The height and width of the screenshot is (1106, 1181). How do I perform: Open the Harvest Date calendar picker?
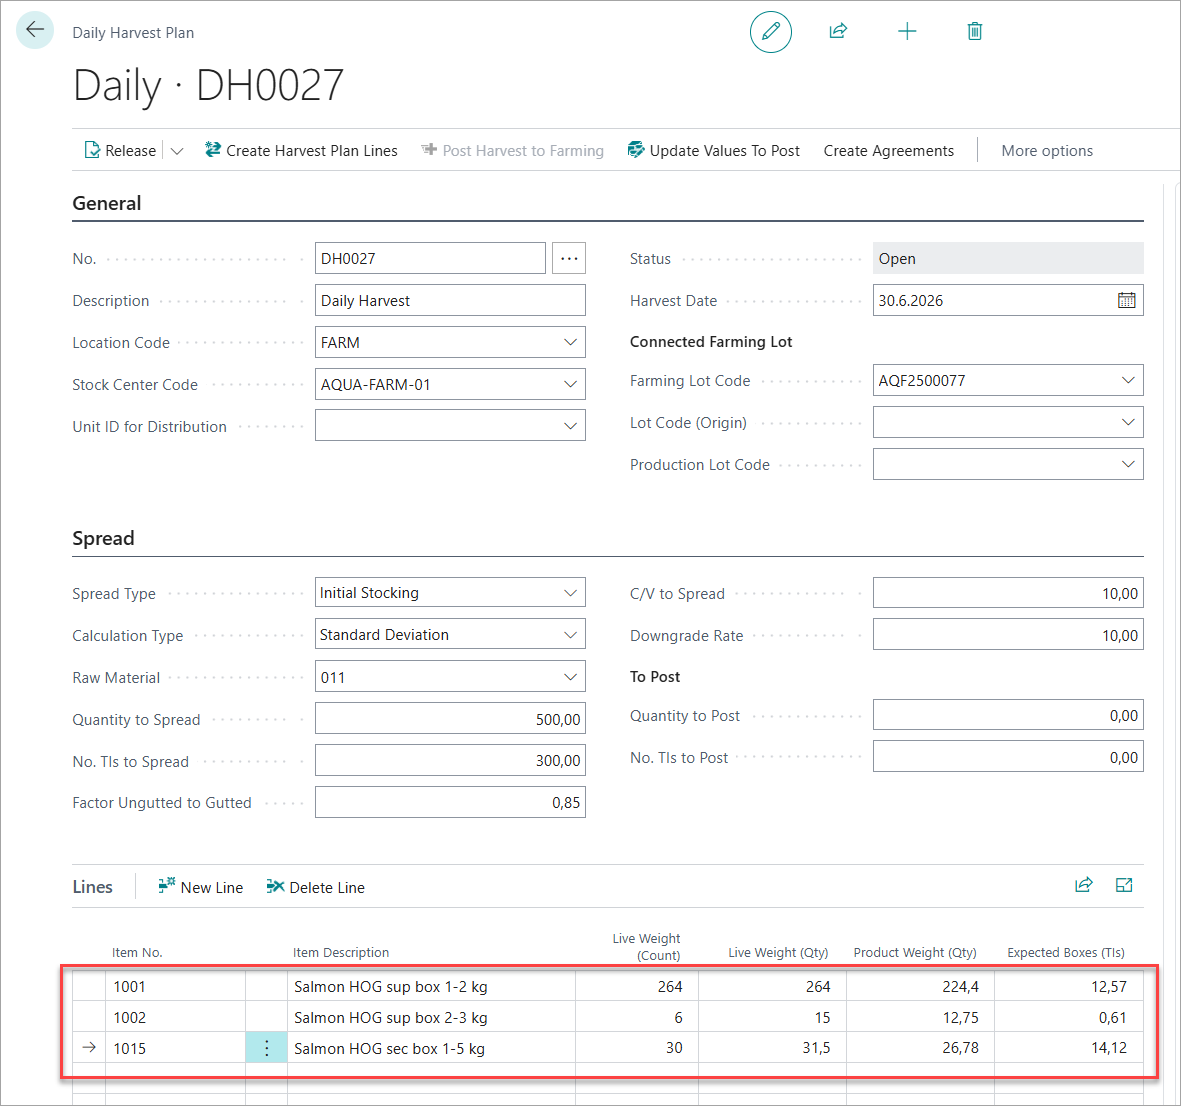point(1126,301)
